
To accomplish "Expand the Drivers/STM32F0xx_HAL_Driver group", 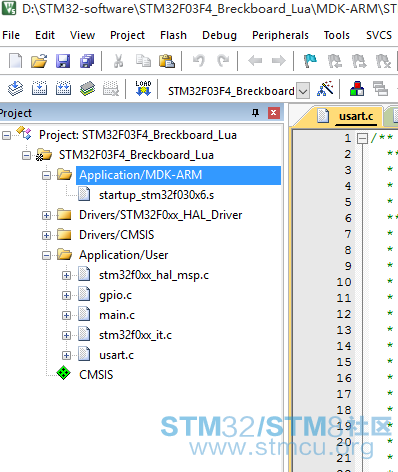I will 46,215.
